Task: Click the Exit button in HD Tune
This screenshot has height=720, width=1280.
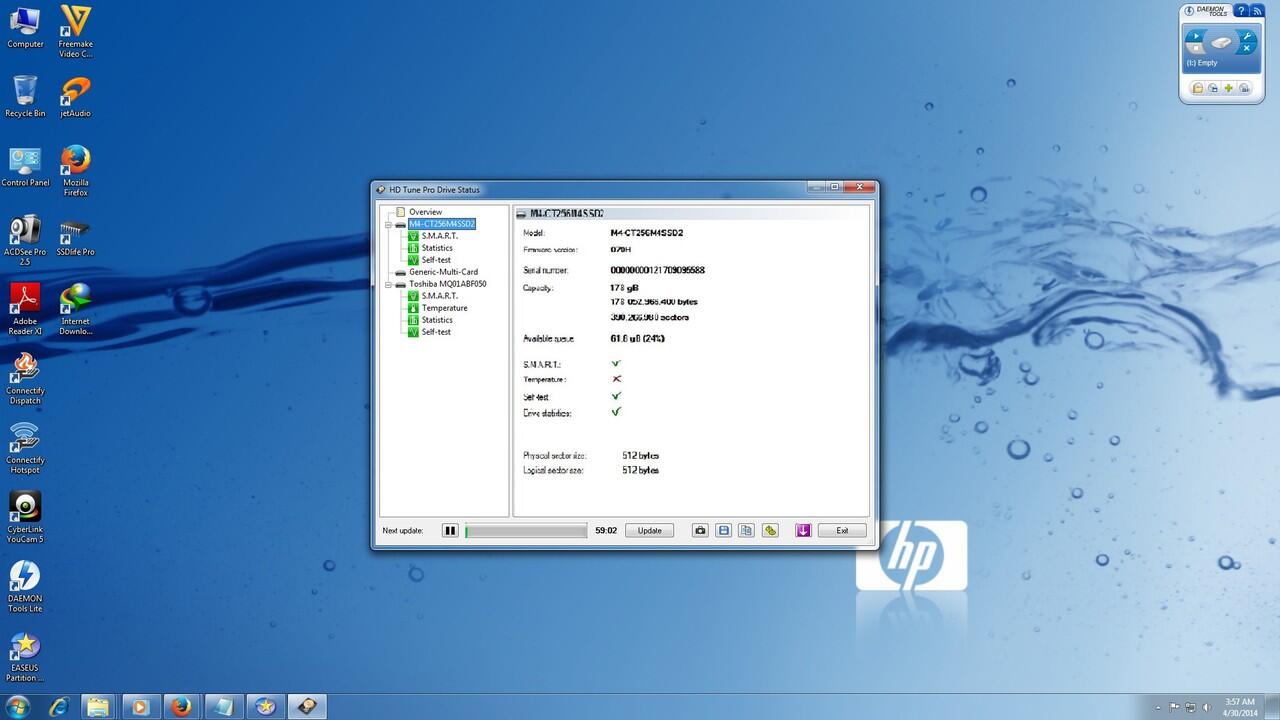Action: point(842,531)
